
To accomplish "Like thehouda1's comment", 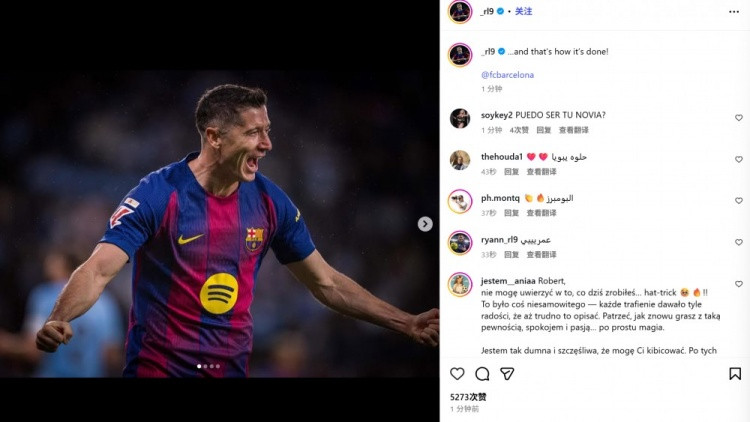I will 739,159.
